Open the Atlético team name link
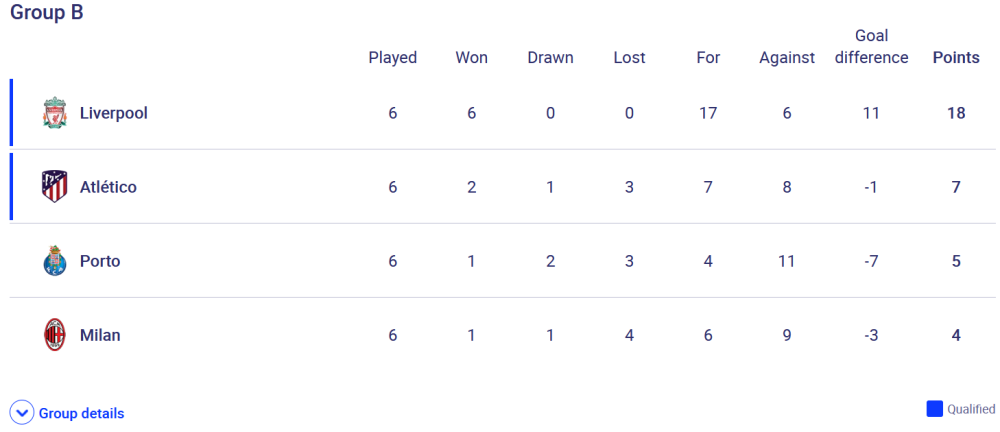 (108, 187)
